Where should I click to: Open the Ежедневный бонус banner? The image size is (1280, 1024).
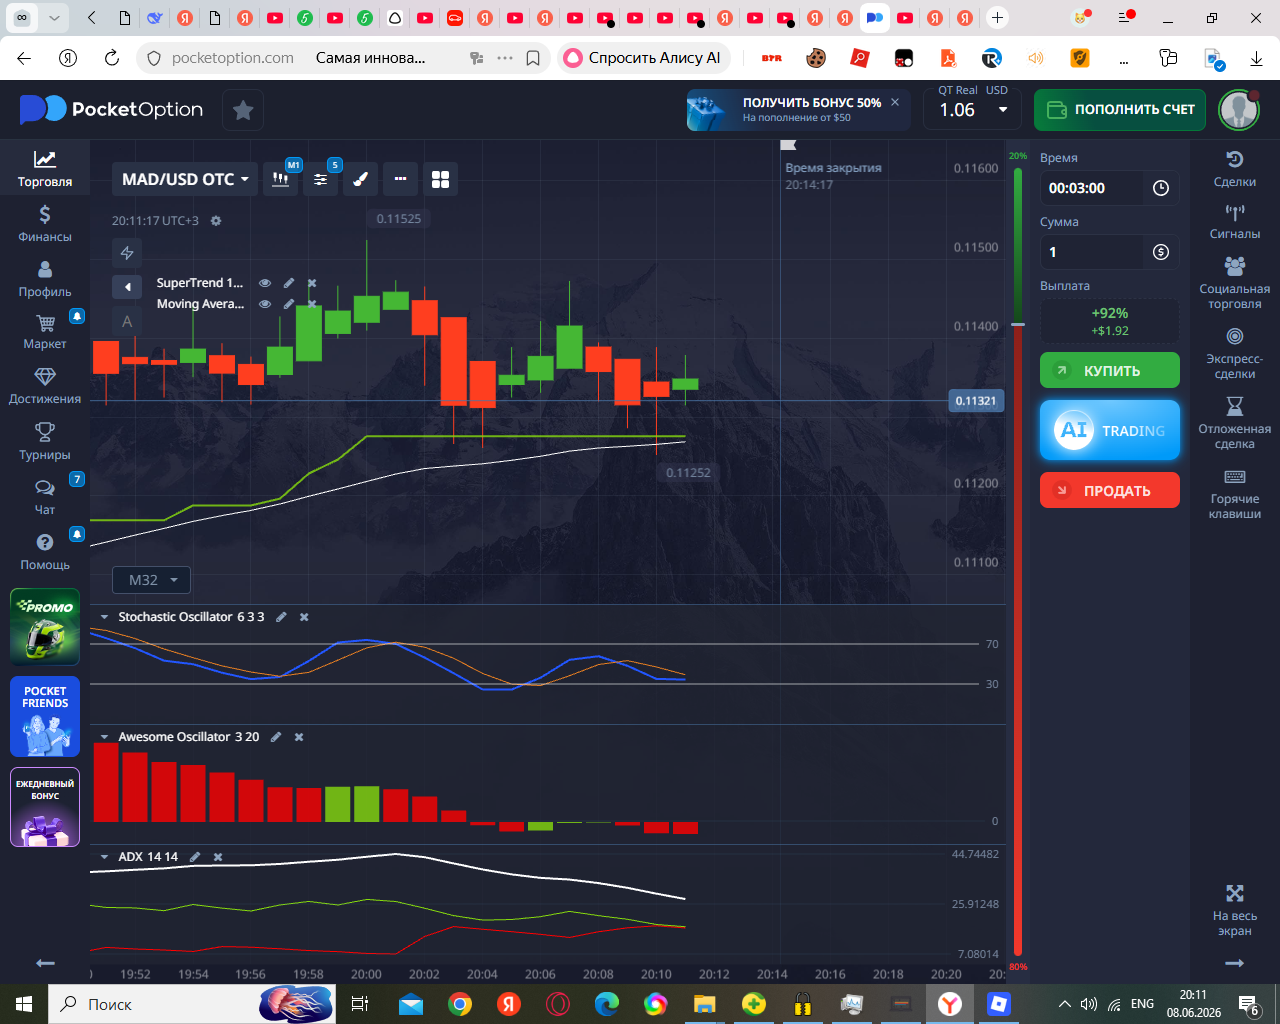click(45, 807)
